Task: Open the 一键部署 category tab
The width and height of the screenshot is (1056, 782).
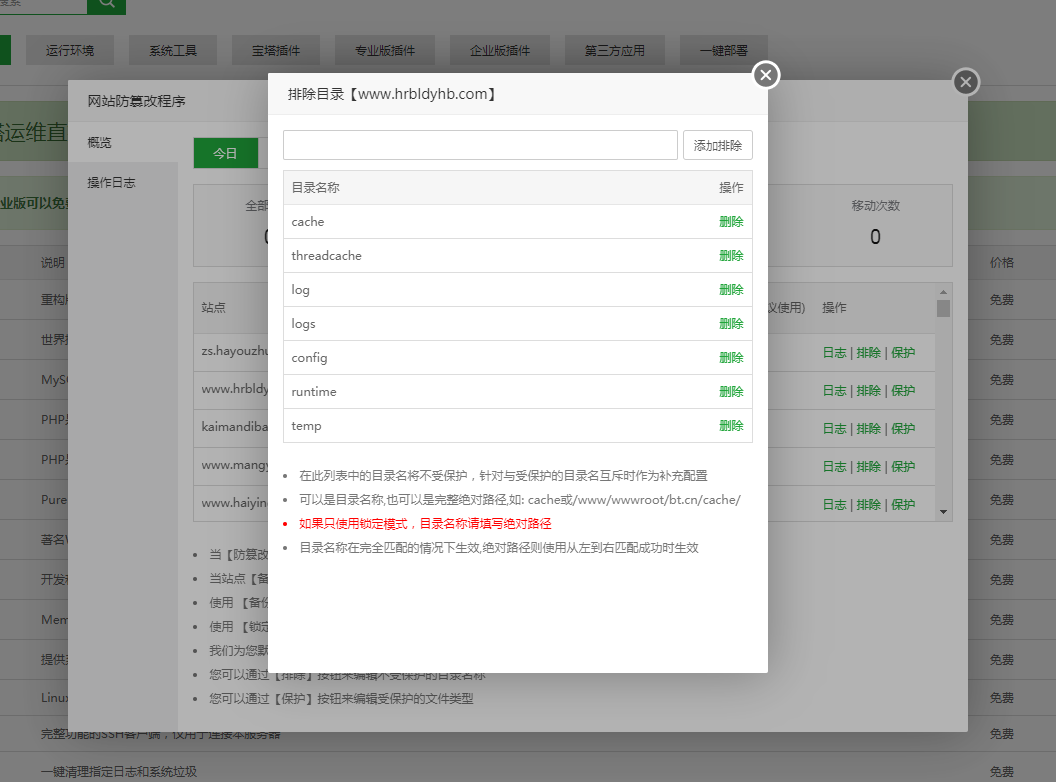Action: pyautogui.click(x=724, y=51)
